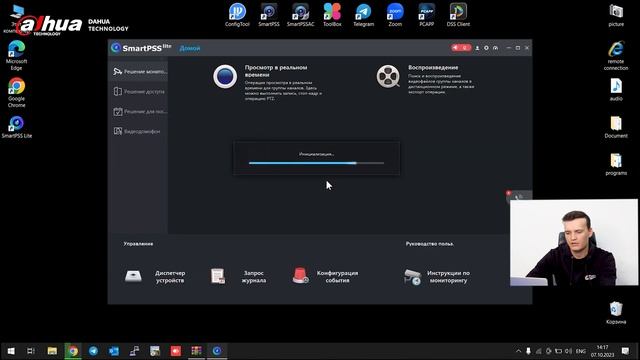Open PCAPP desktop shortcut
640x360 pixels.
(x=427, y=15)
